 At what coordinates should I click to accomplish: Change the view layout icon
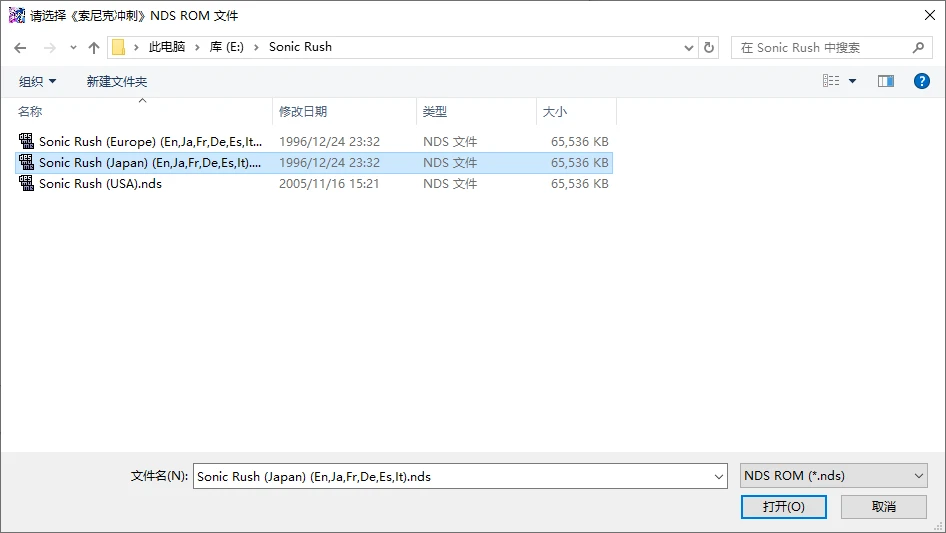(831, 81)
